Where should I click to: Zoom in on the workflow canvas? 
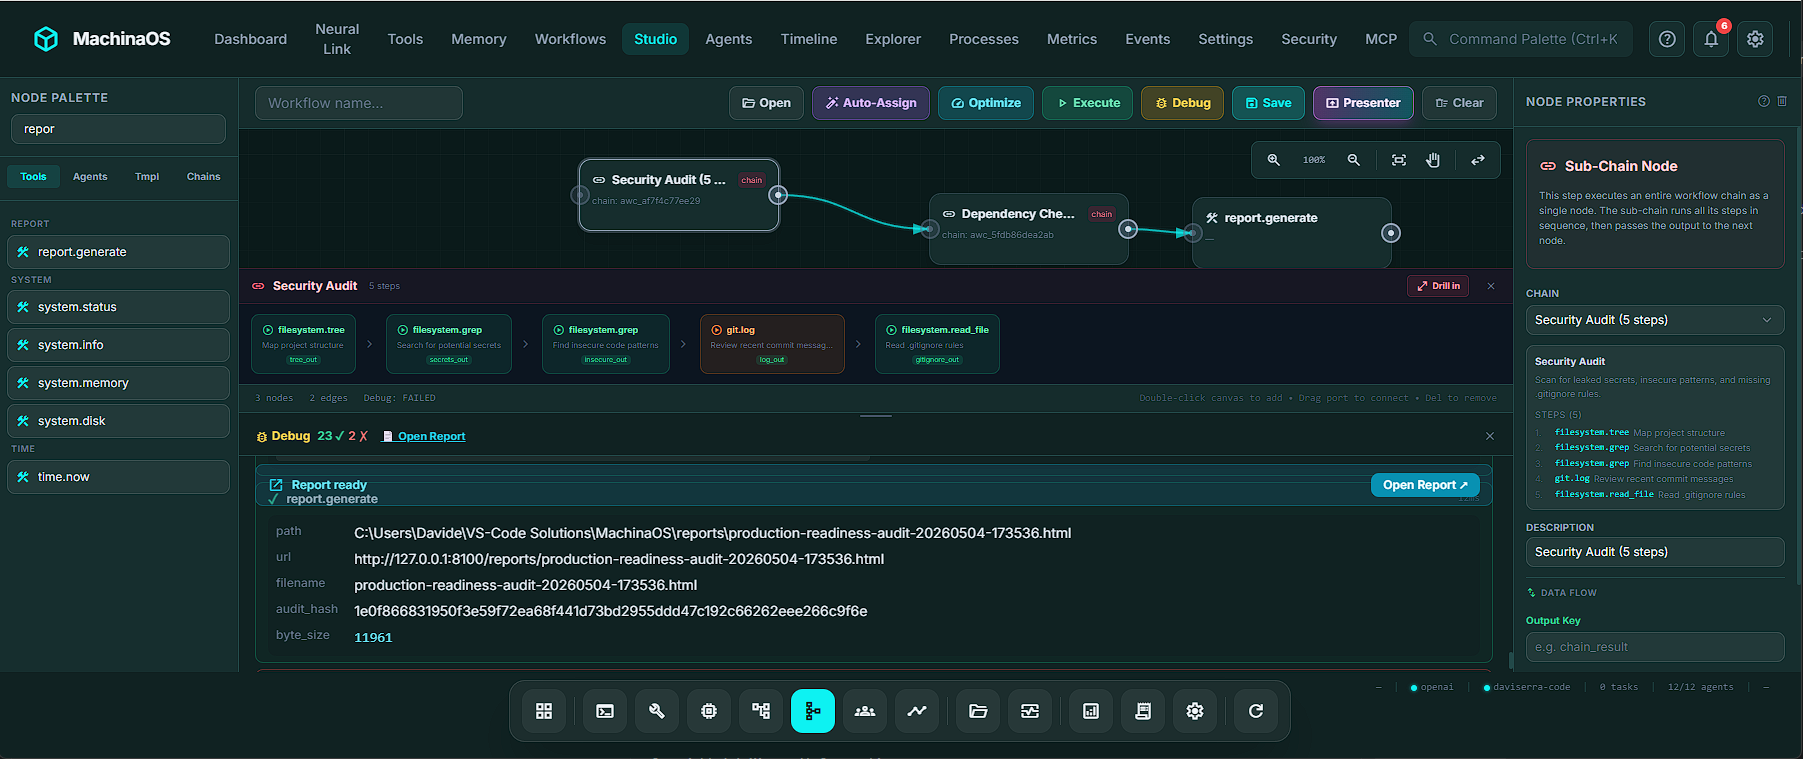click(1273, 160)
